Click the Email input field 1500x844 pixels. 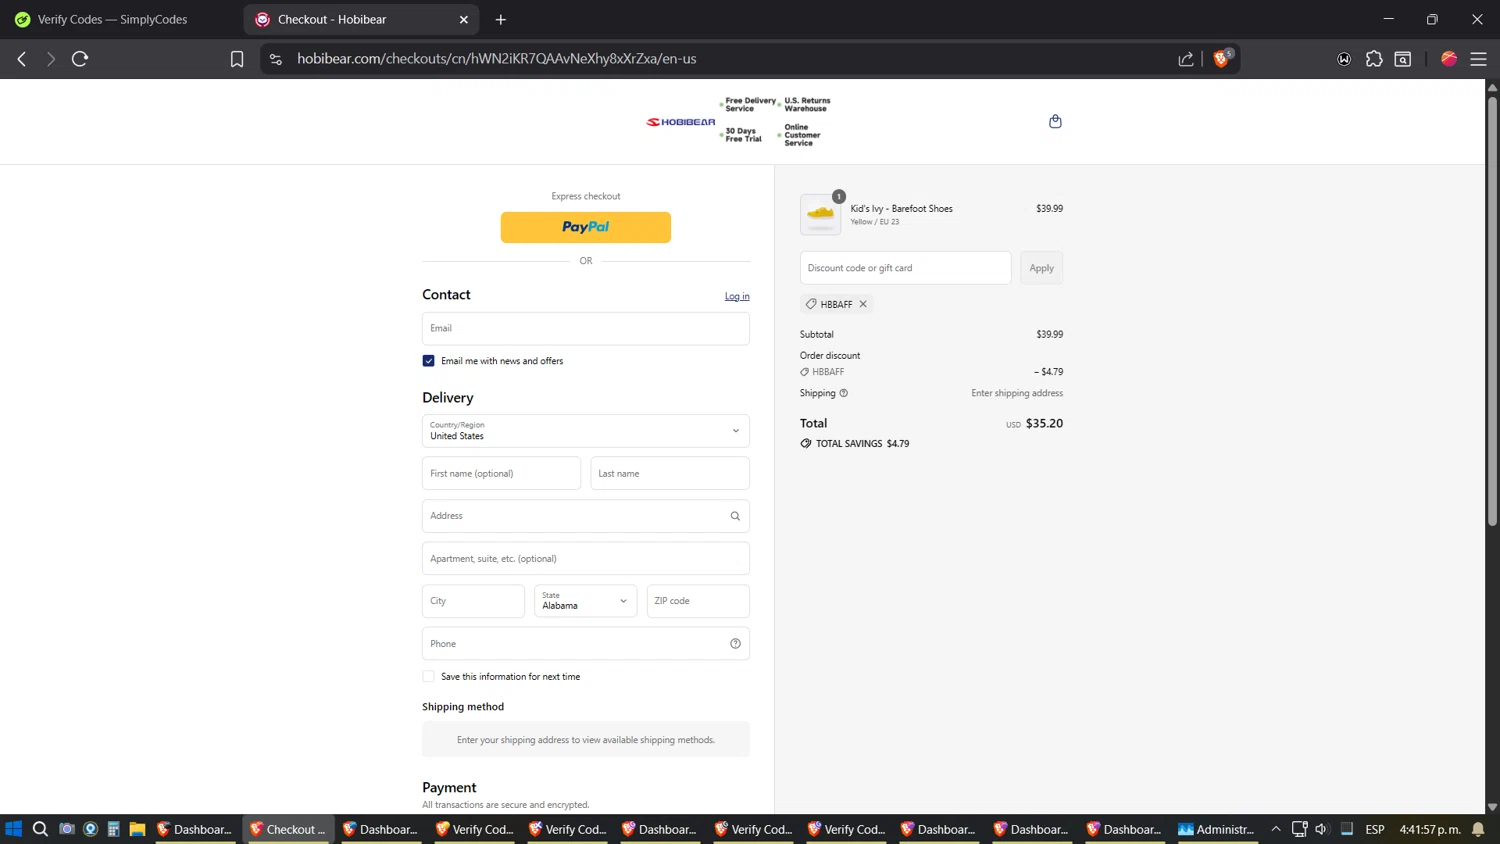(586, 329)
